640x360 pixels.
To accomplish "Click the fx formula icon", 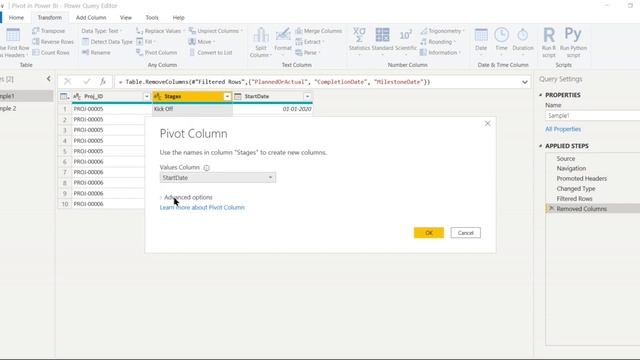I will click(103, 82).
